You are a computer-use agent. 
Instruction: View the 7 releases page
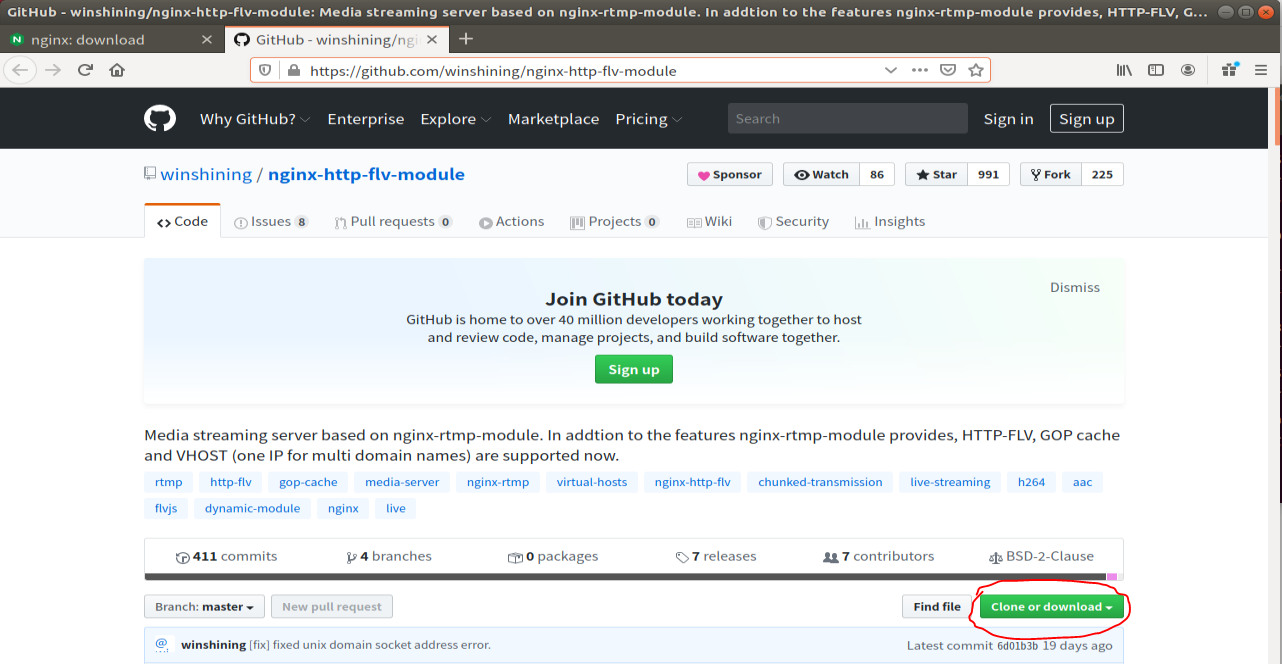716,556
